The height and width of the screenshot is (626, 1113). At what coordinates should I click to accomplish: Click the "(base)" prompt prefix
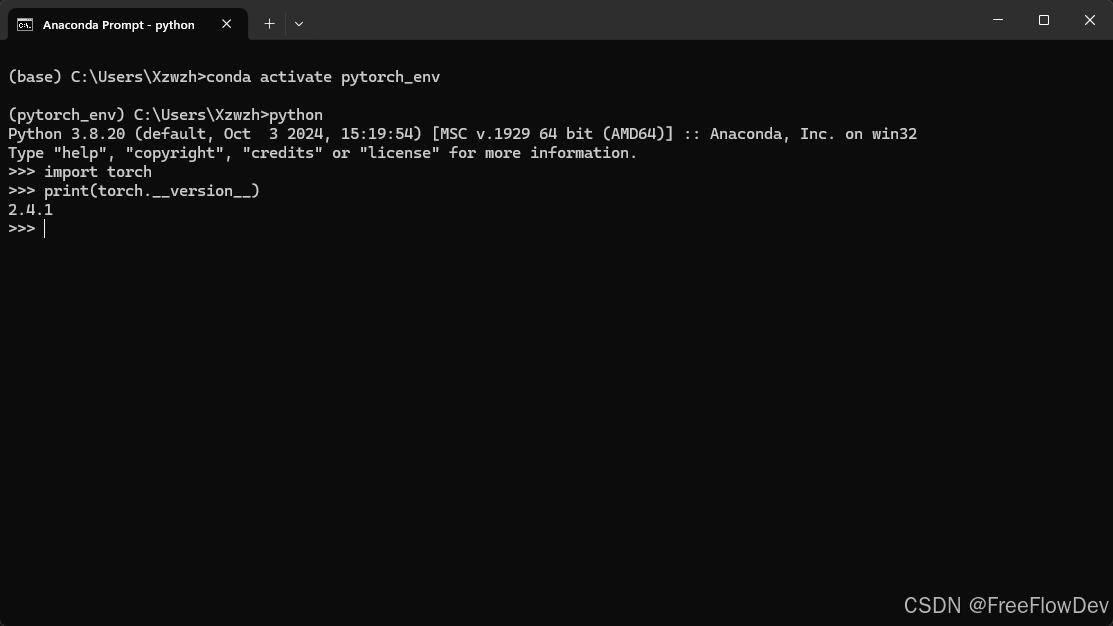(x=34, y=77)
